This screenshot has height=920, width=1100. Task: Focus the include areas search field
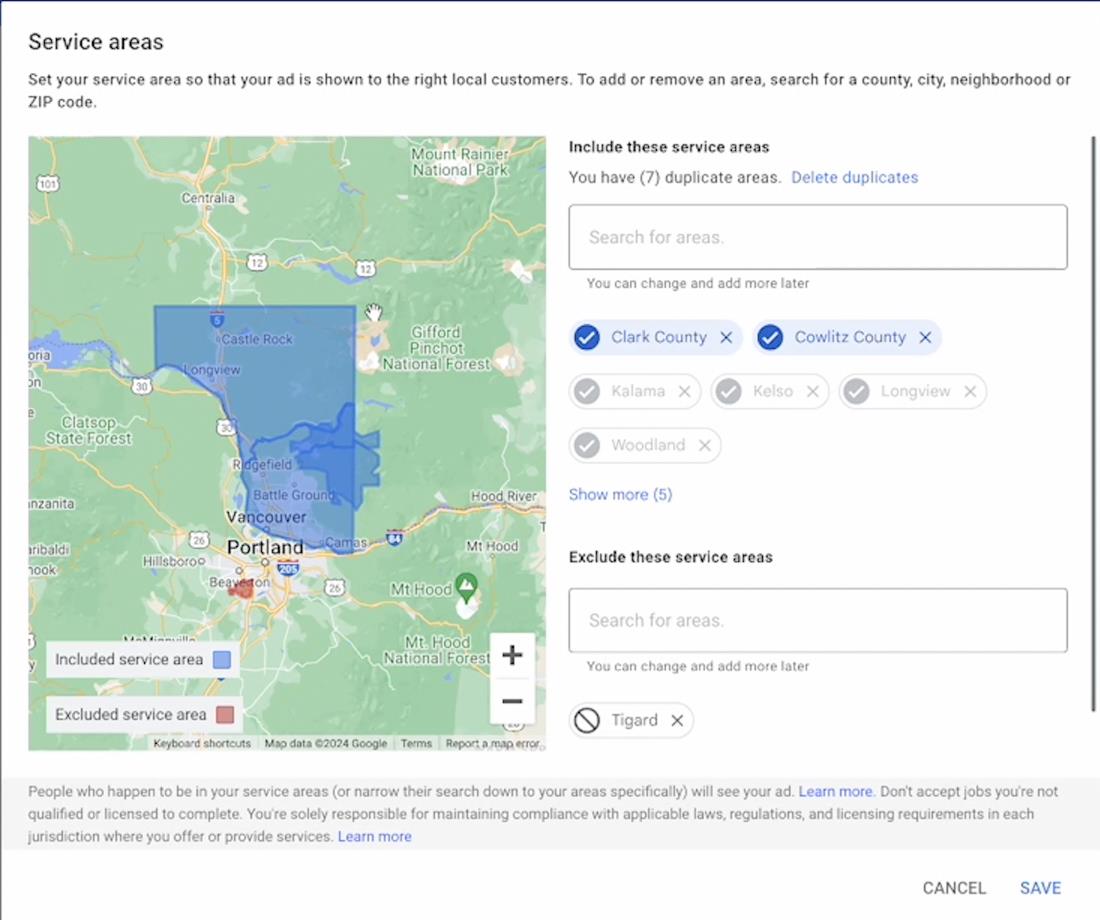tap(818, 237)
